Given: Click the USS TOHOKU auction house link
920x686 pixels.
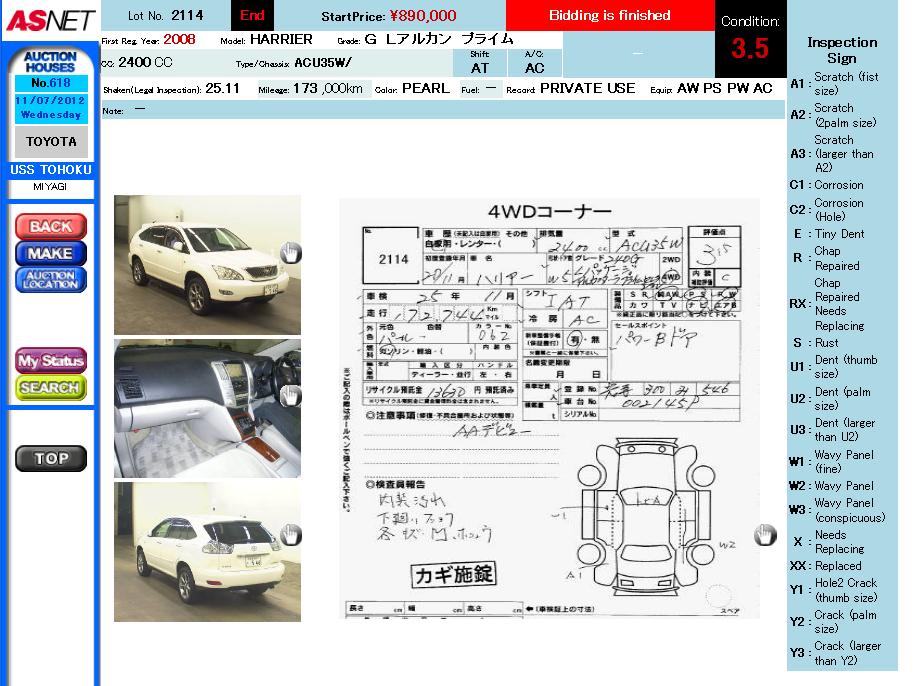Looking at the screenshot, I should [50, 170].
